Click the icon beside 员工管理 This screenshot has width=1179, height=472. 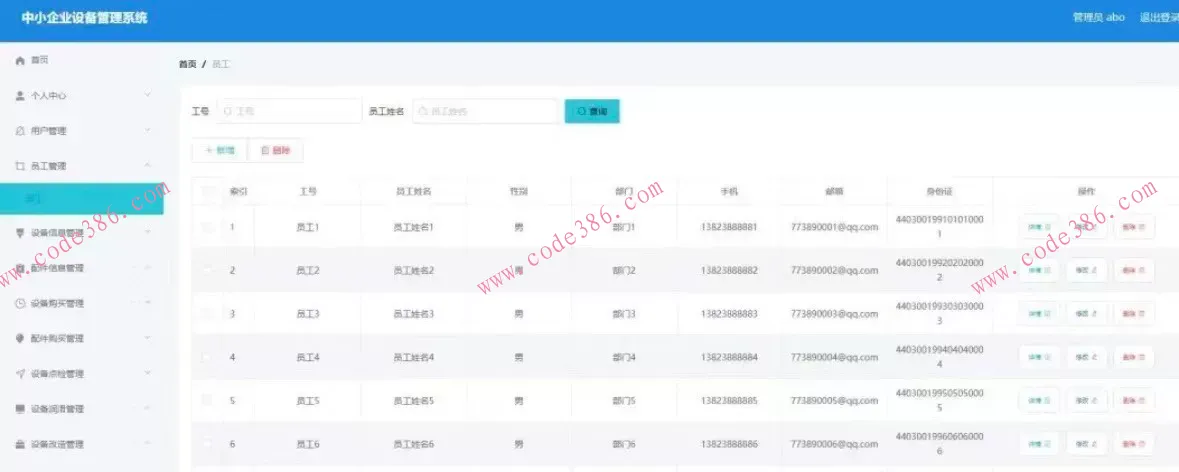[20, 165]
